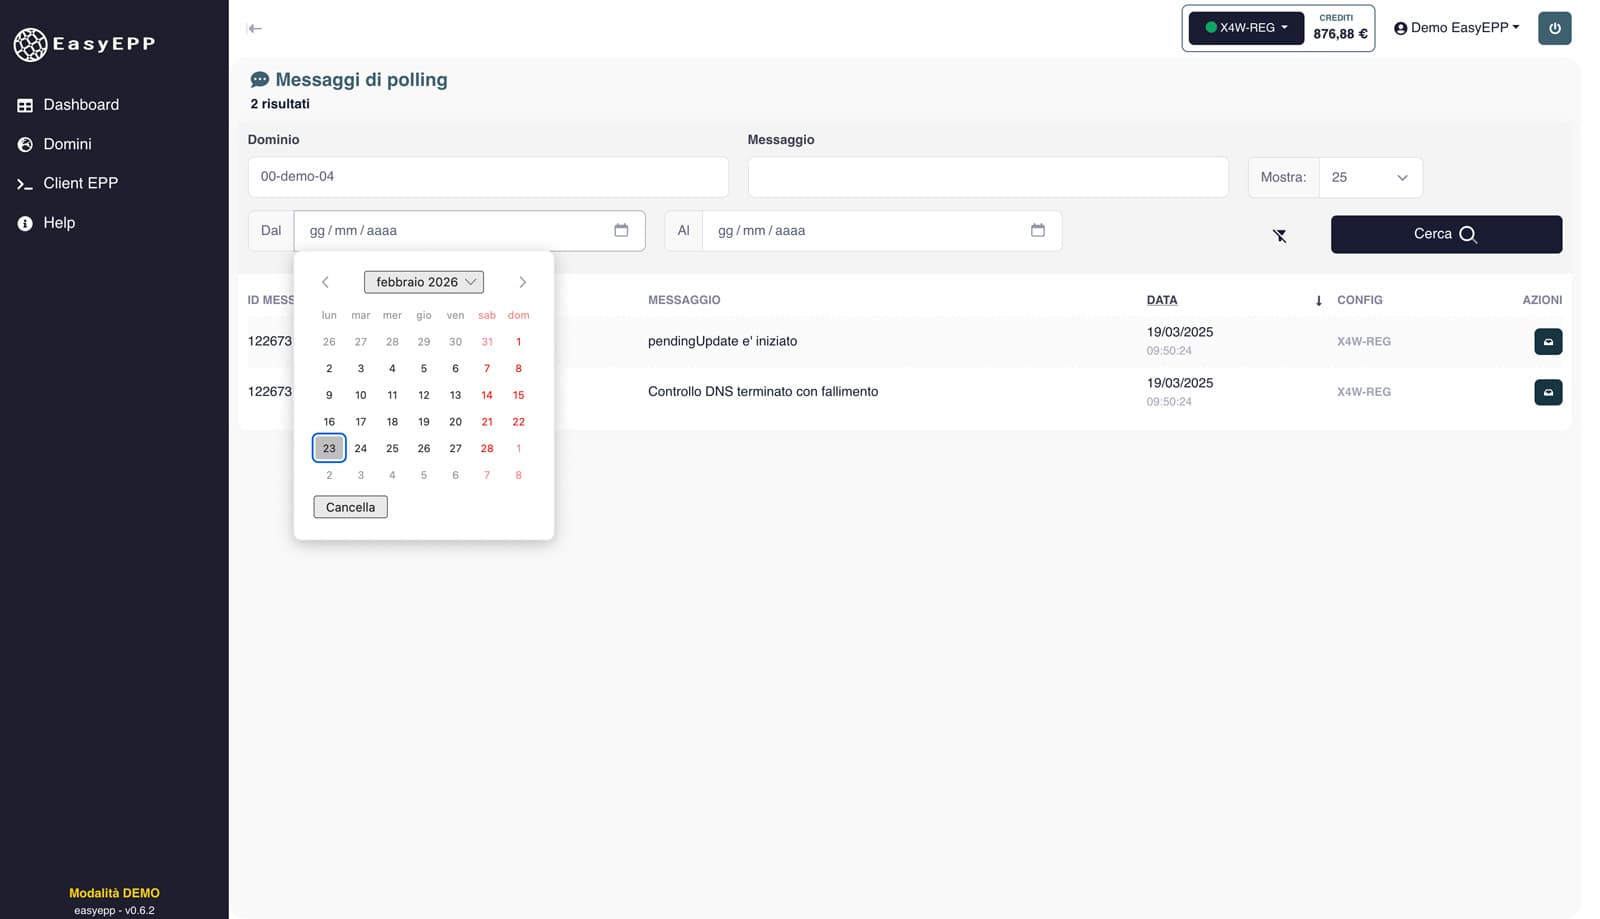Image resolution: width=1600 pixels, height=919 pixels.
Task: Navigate to Client EPP in sidebar
Action: click(80, 183)
